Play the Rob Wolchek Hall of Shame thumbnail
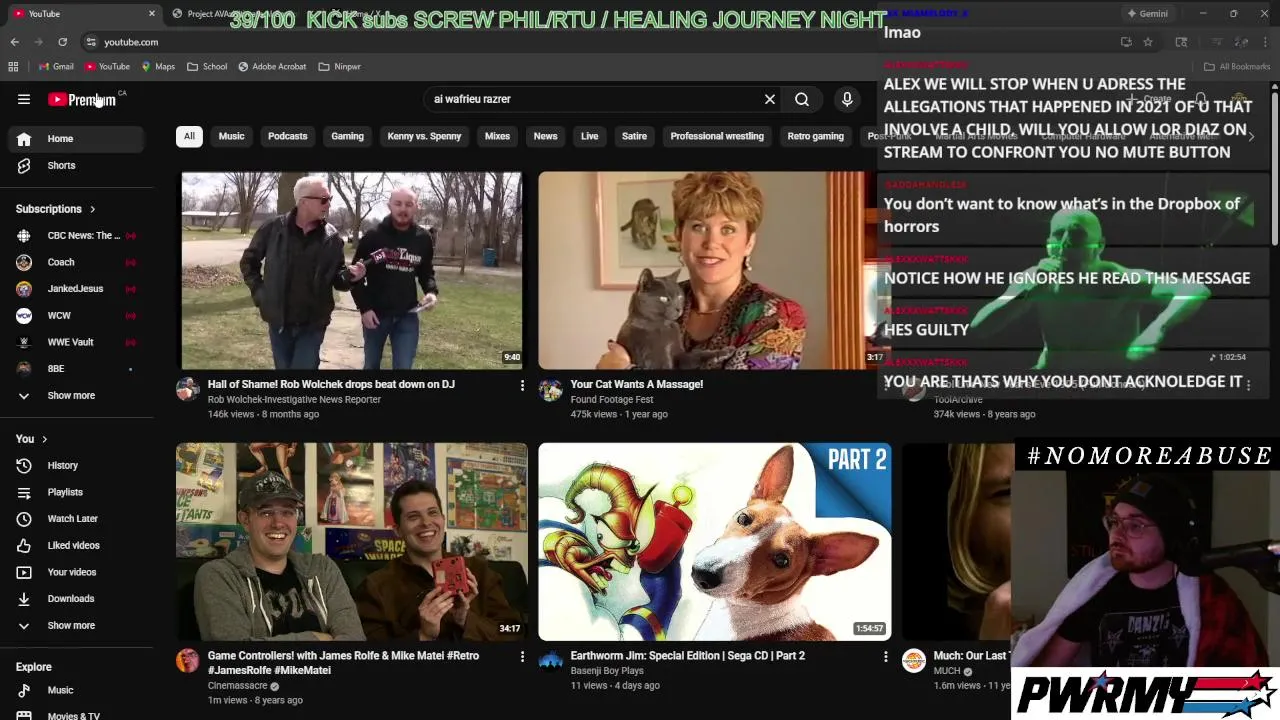1280x720 pixels. [351, 270]
